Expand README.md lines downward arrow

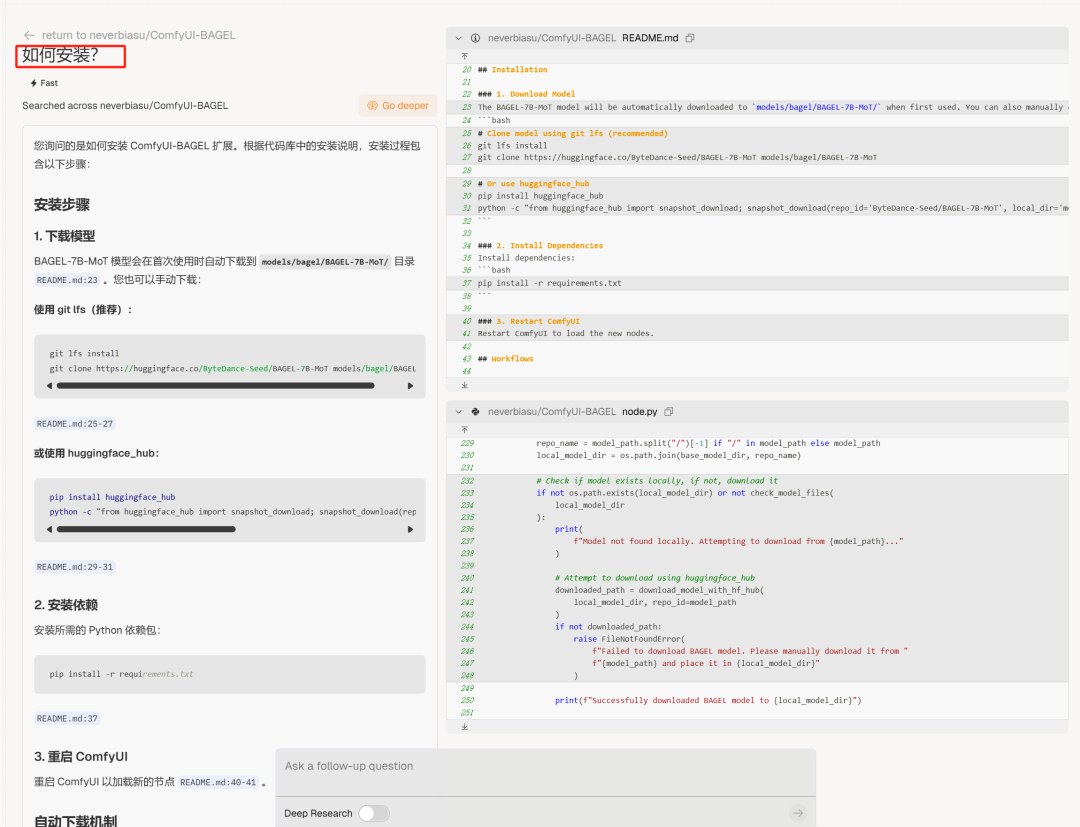click(464, 386)
